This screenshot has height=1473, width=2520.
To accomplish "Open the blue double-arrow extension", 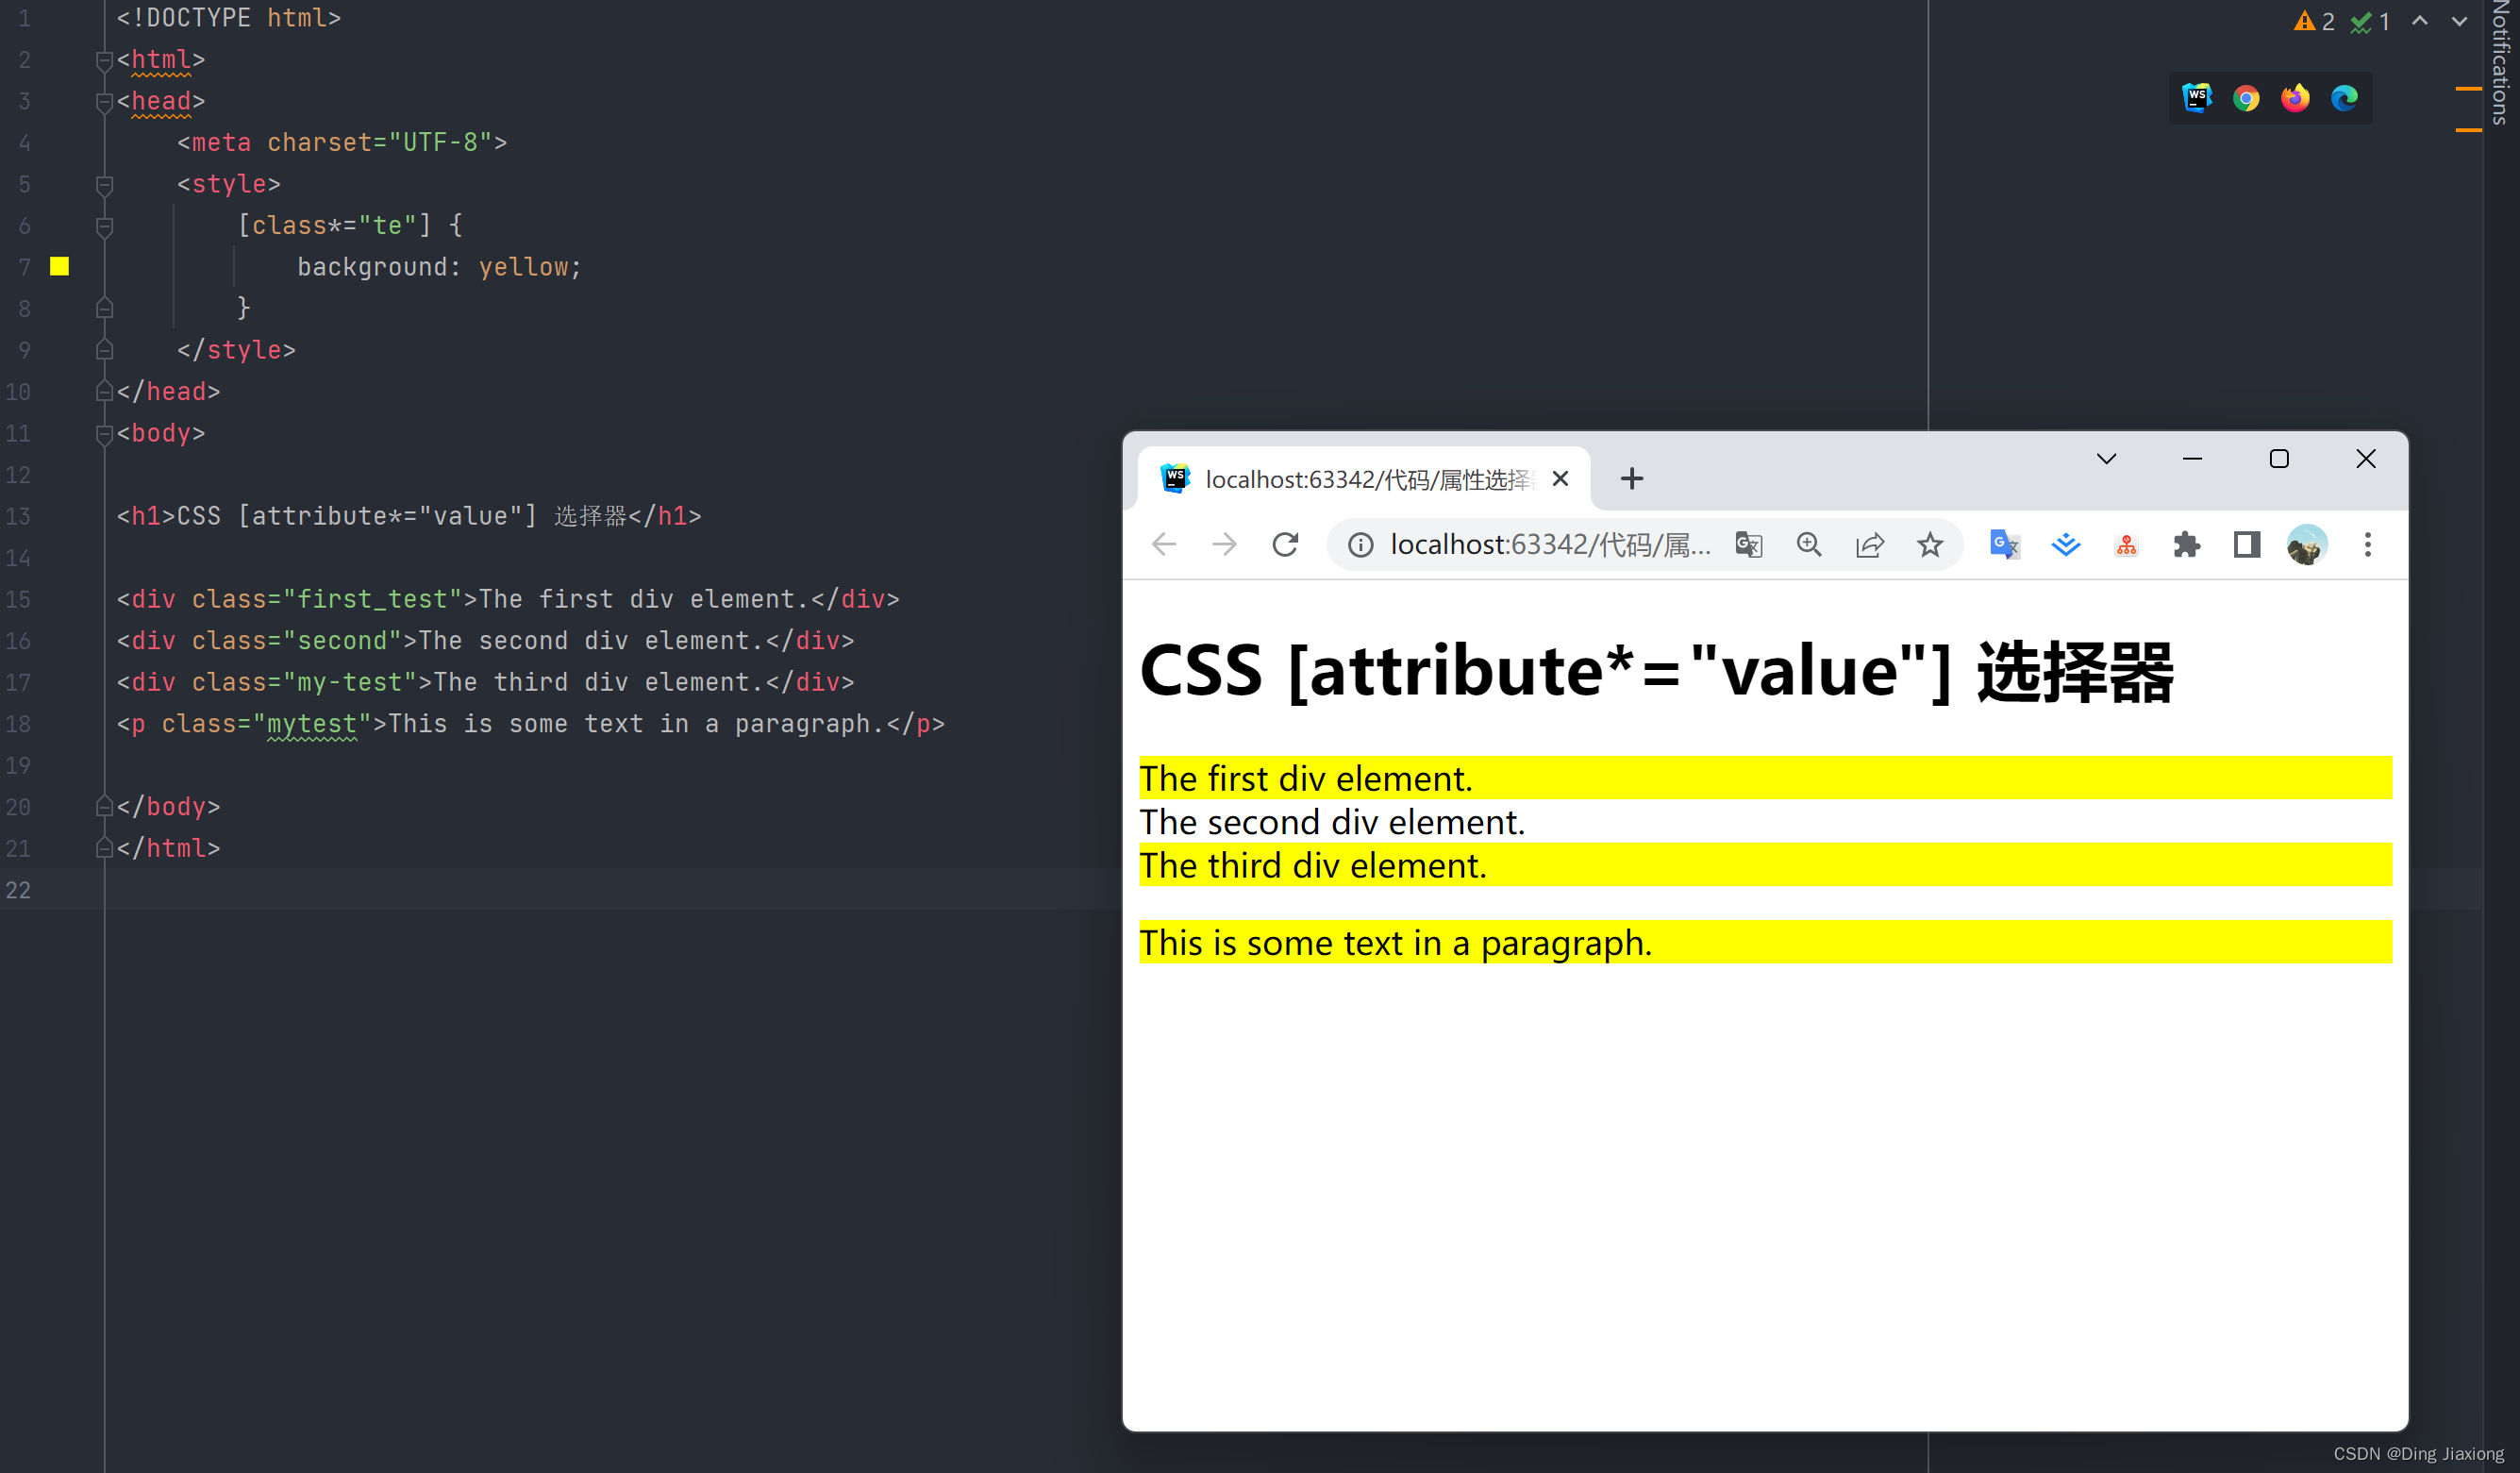I will 2065,545.
